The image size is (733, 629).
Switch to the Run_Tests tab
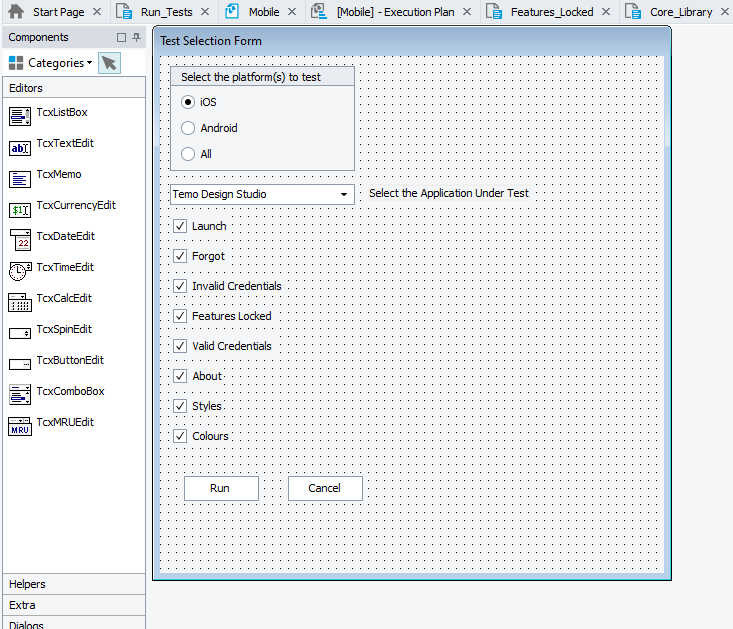(x=166, y=12)
